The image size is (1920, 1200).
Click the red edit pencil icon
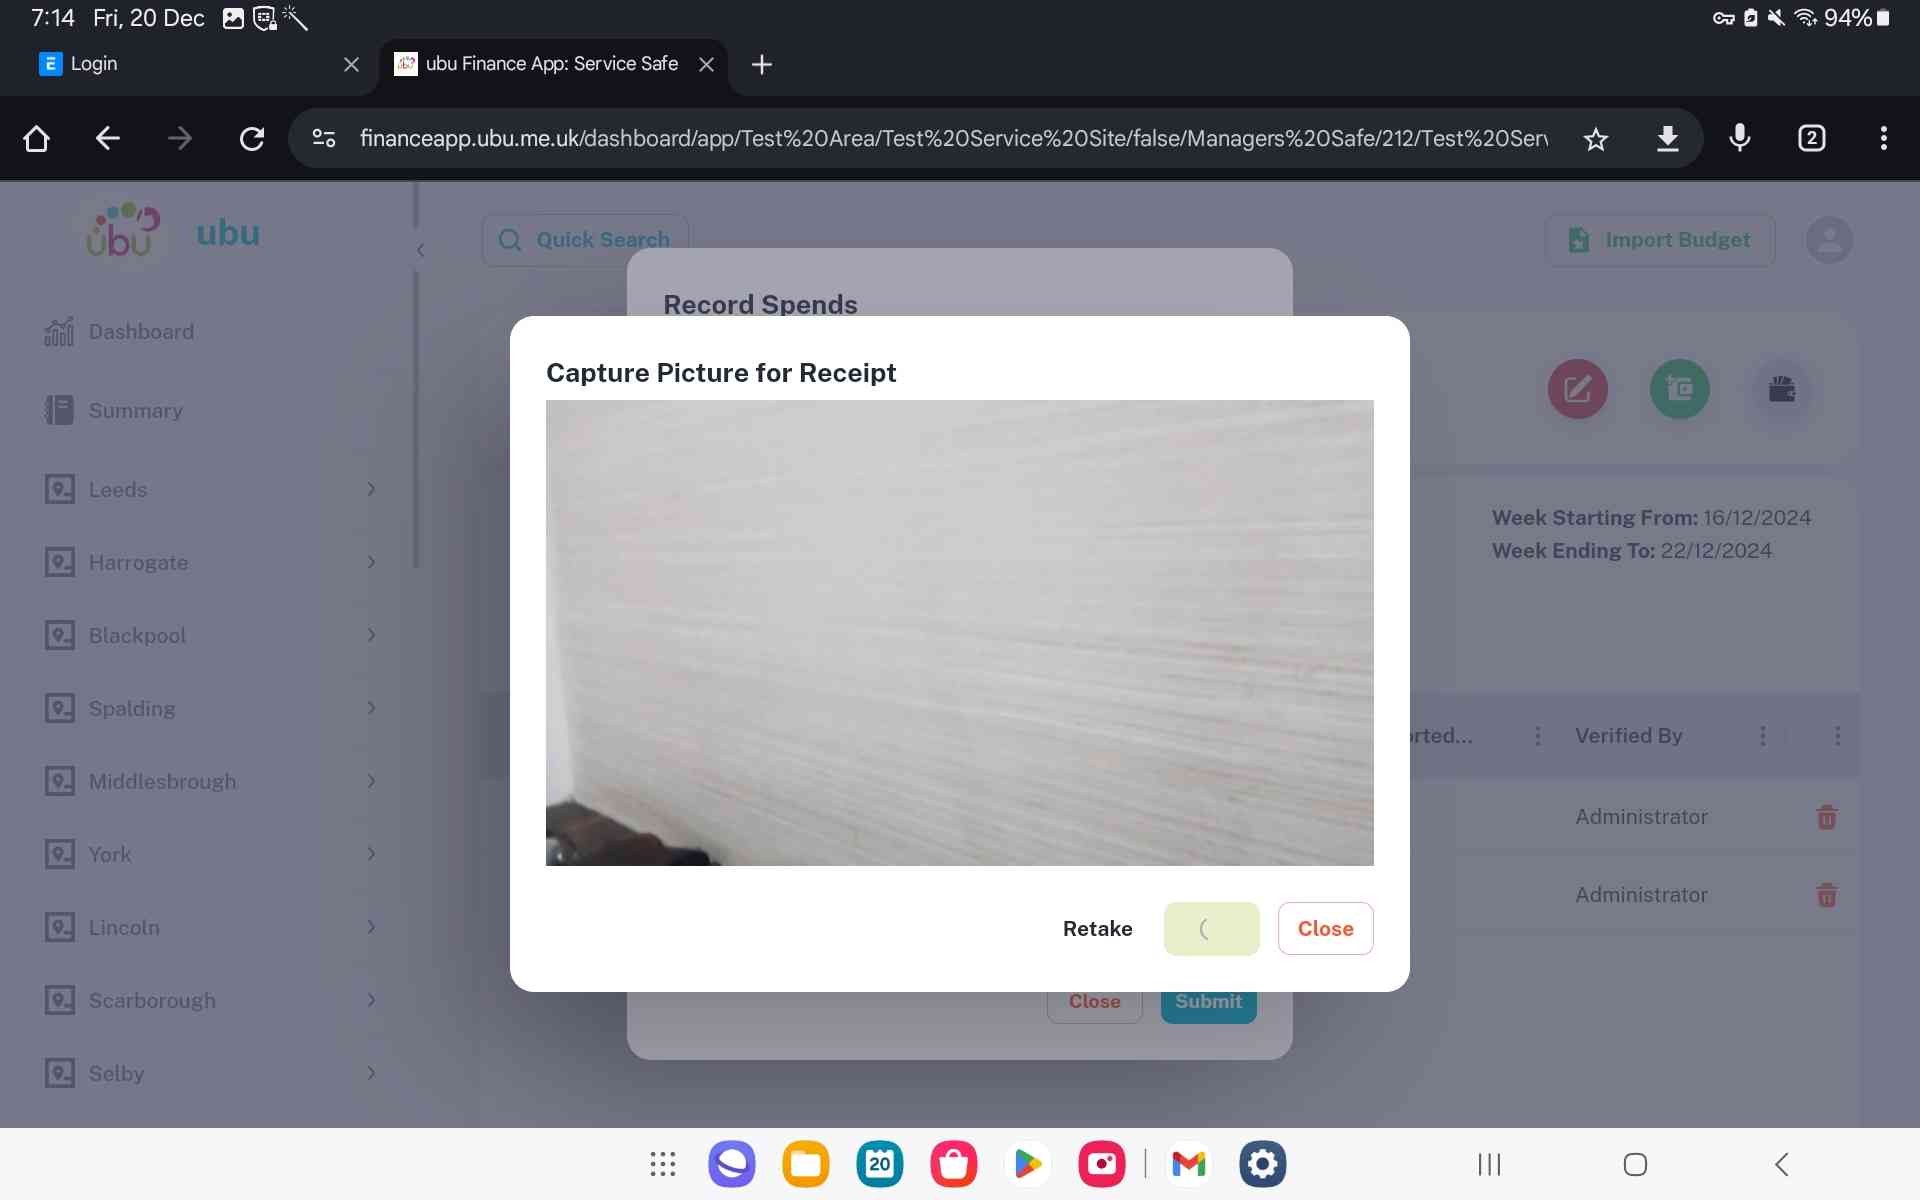click(1577, 389)
